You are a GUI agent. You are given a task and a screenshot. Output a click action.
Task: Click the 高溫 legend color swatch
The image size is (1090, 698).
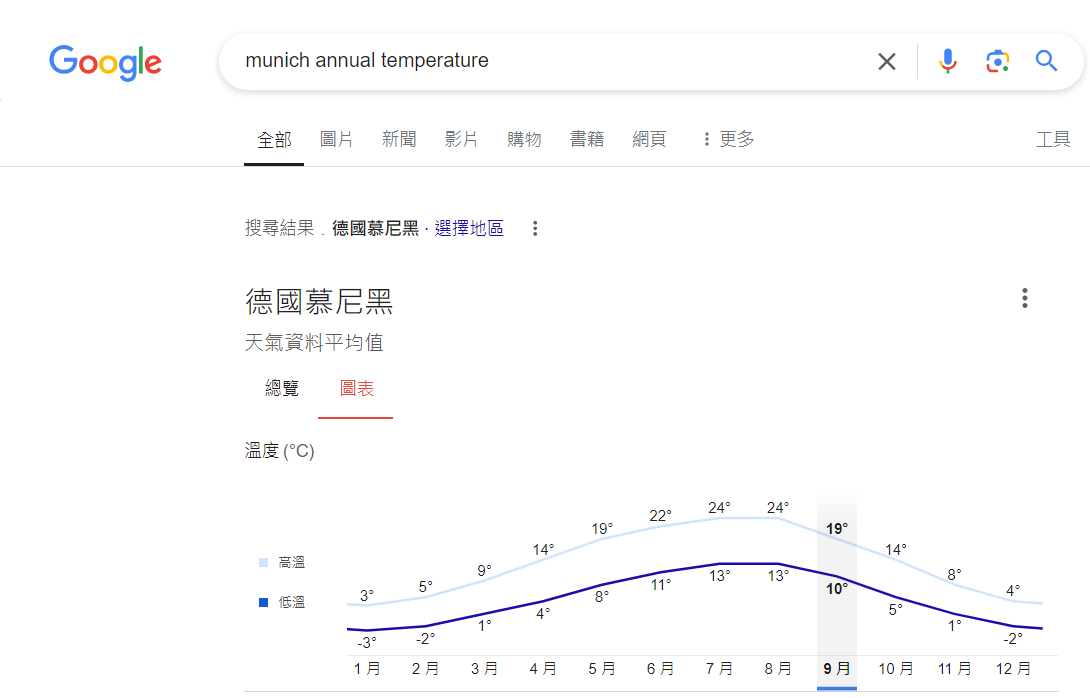(263, 563)
